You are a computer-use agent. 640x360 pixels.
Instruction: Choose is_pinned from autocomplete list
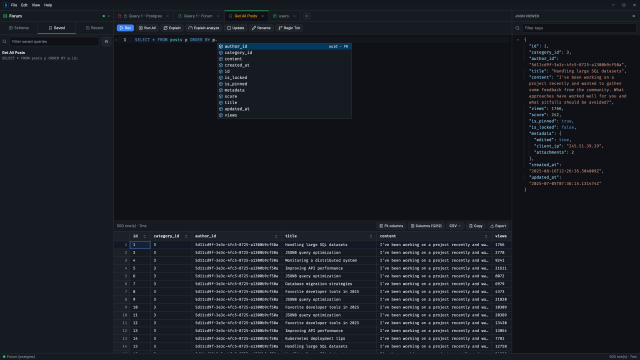point(284,84)
